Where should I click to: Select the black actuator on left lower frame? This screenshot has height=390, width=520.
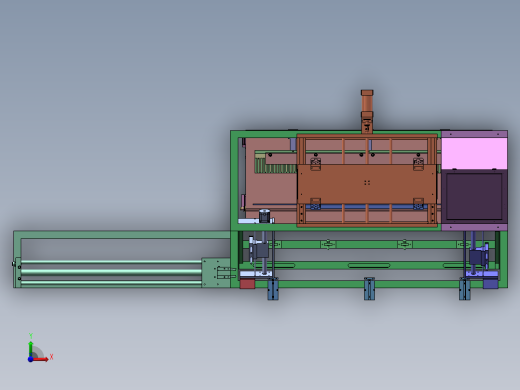click(260, 250)
